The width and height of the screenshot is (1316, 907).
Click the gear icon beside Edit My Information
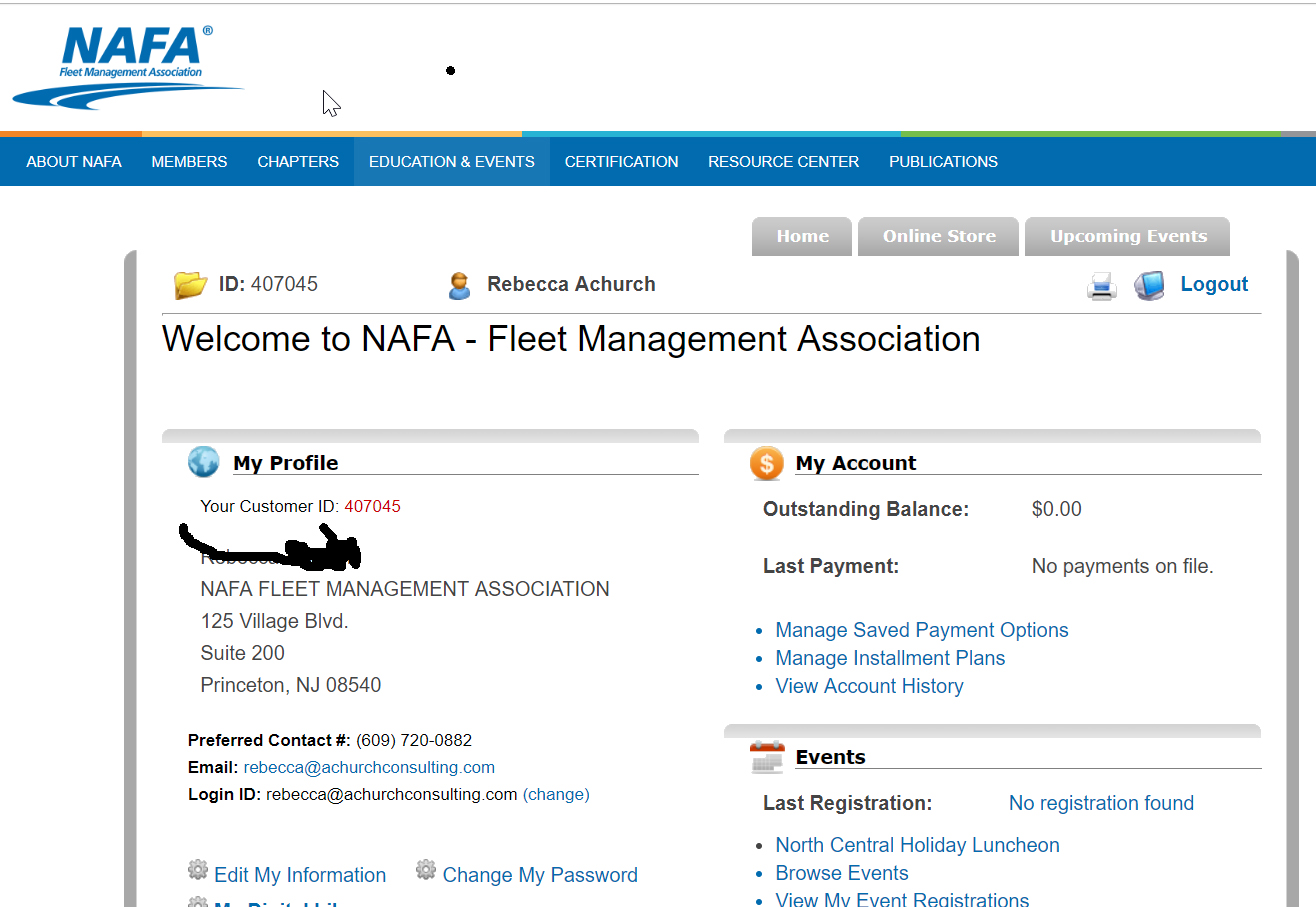(x=198, y=869)
